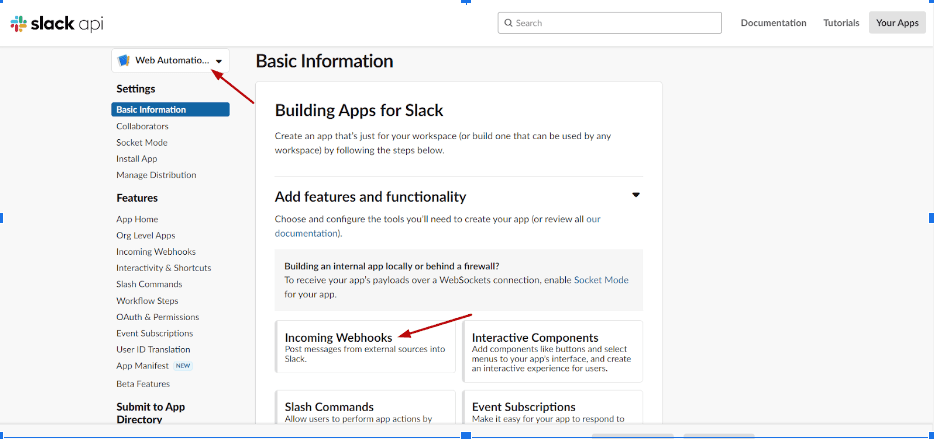Open the Event Subscriptions feature card

552,407
